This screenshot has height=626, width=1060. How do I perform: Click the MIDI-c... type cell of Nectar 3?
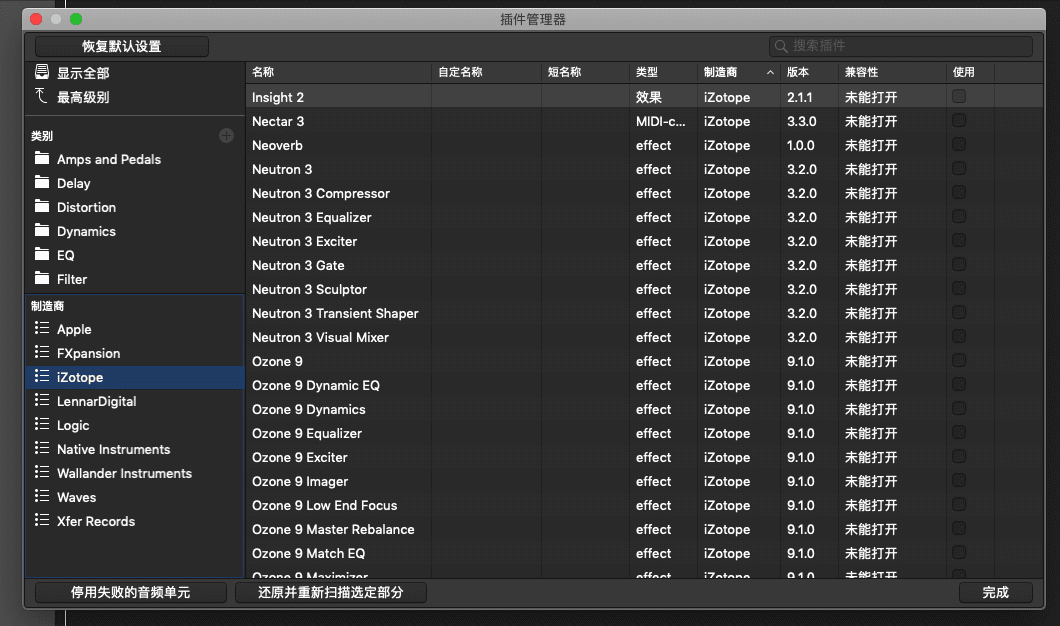click(x=660, y=121)
